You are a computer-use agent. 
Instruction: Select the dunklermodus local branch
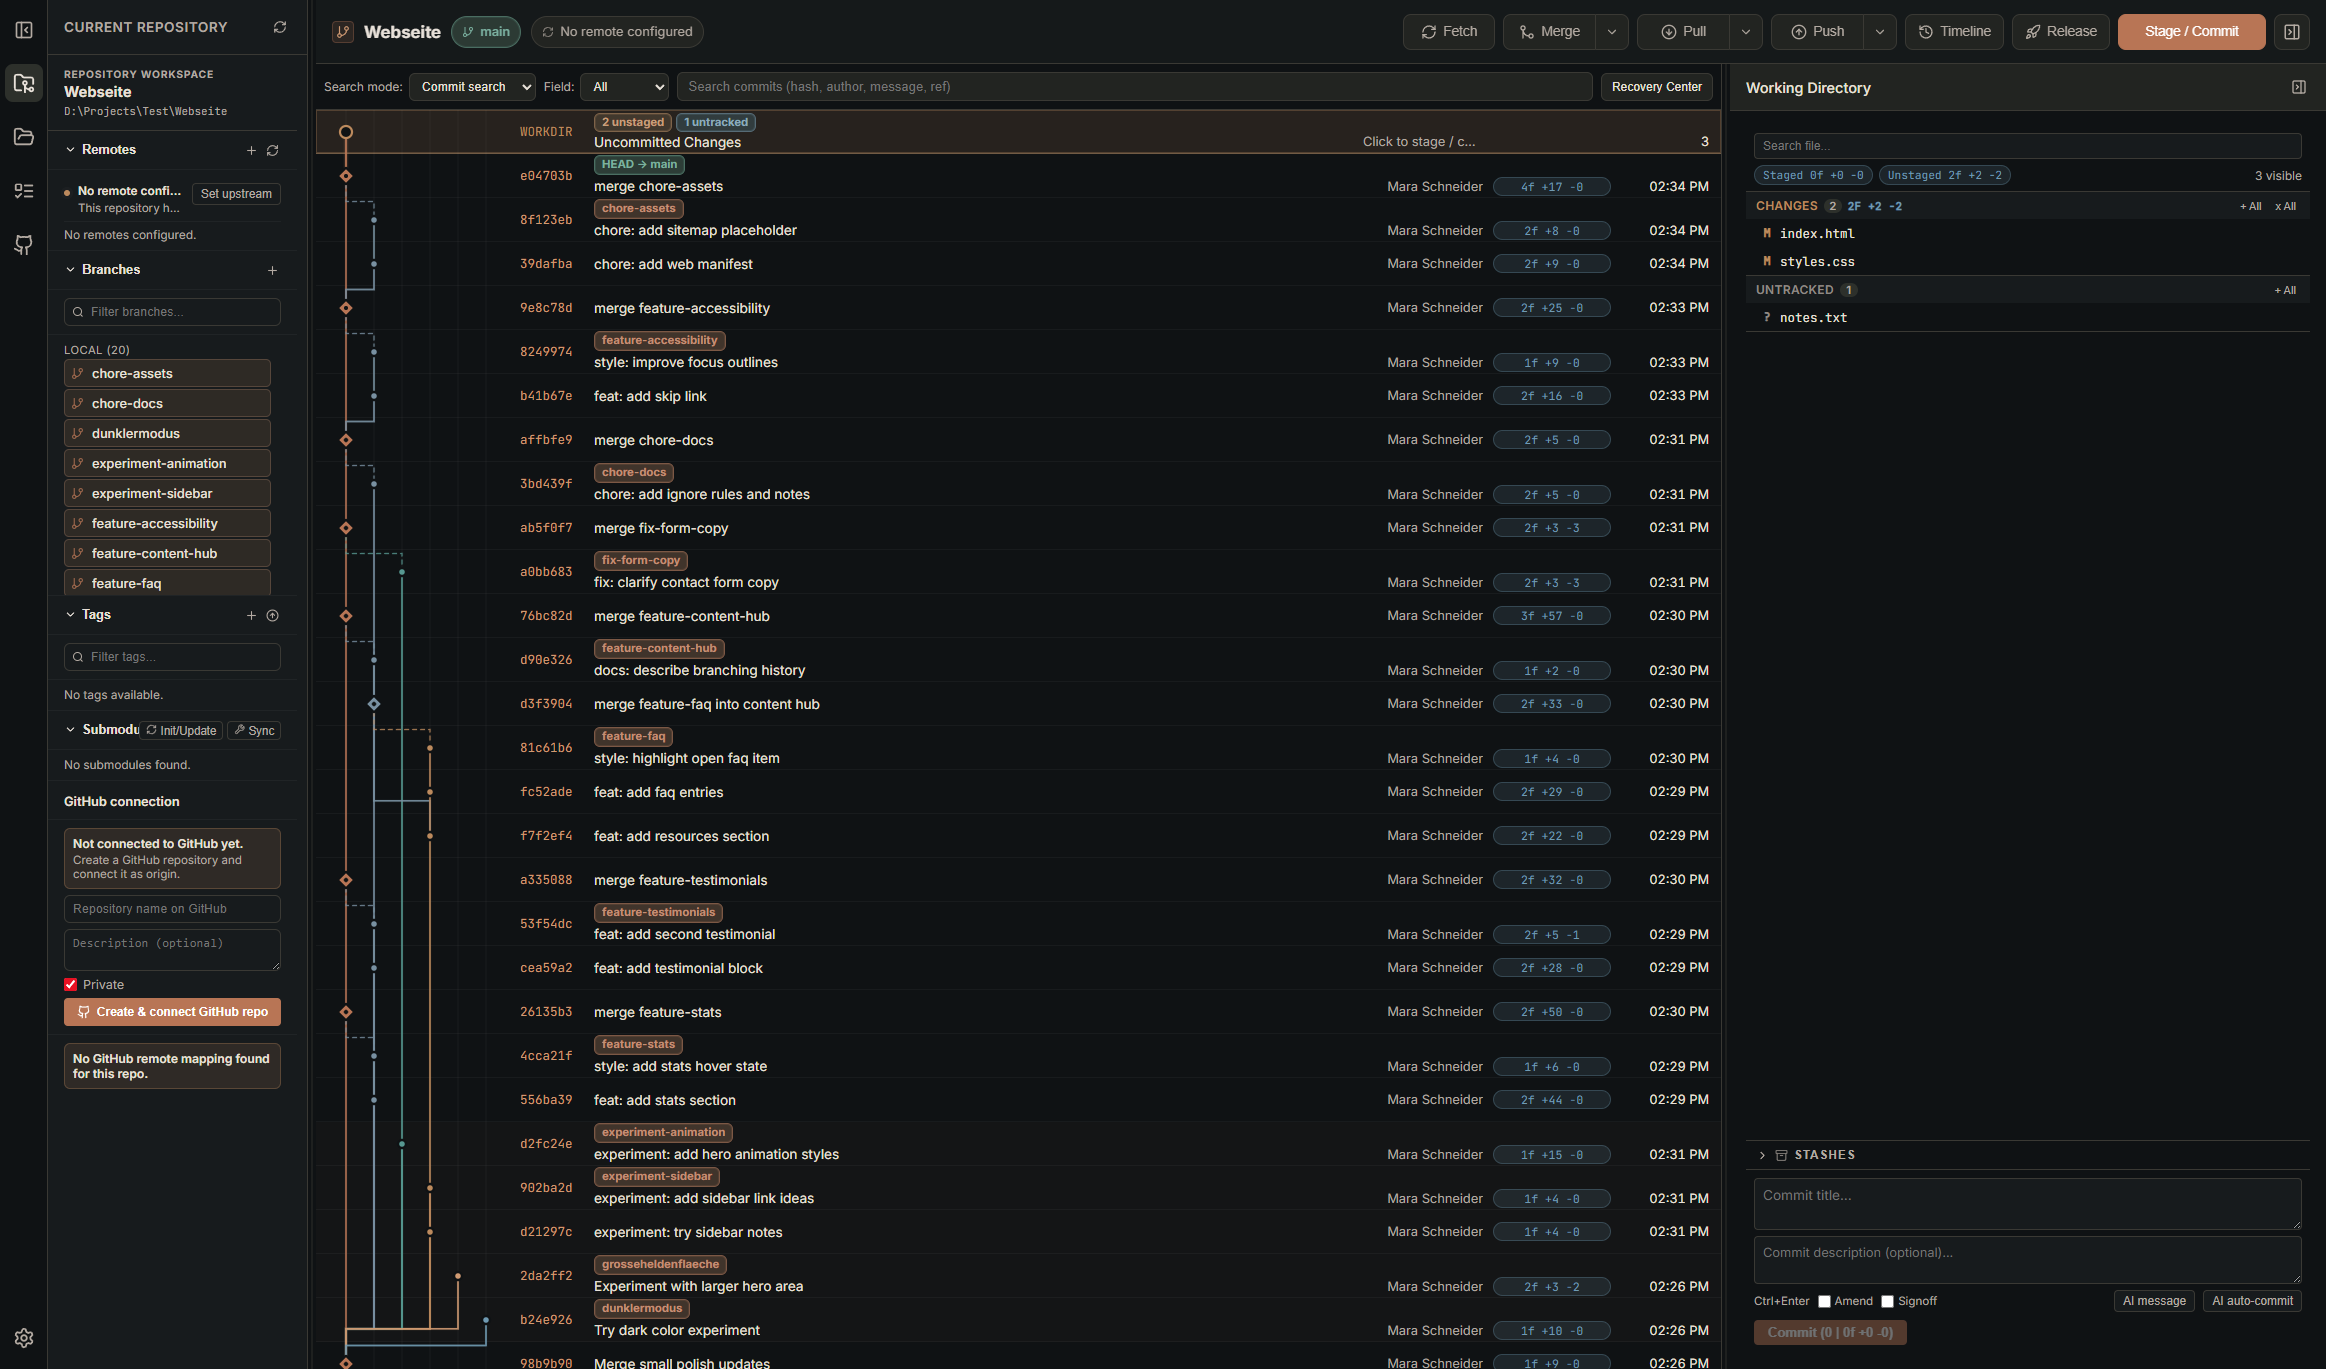pos(167,434)
